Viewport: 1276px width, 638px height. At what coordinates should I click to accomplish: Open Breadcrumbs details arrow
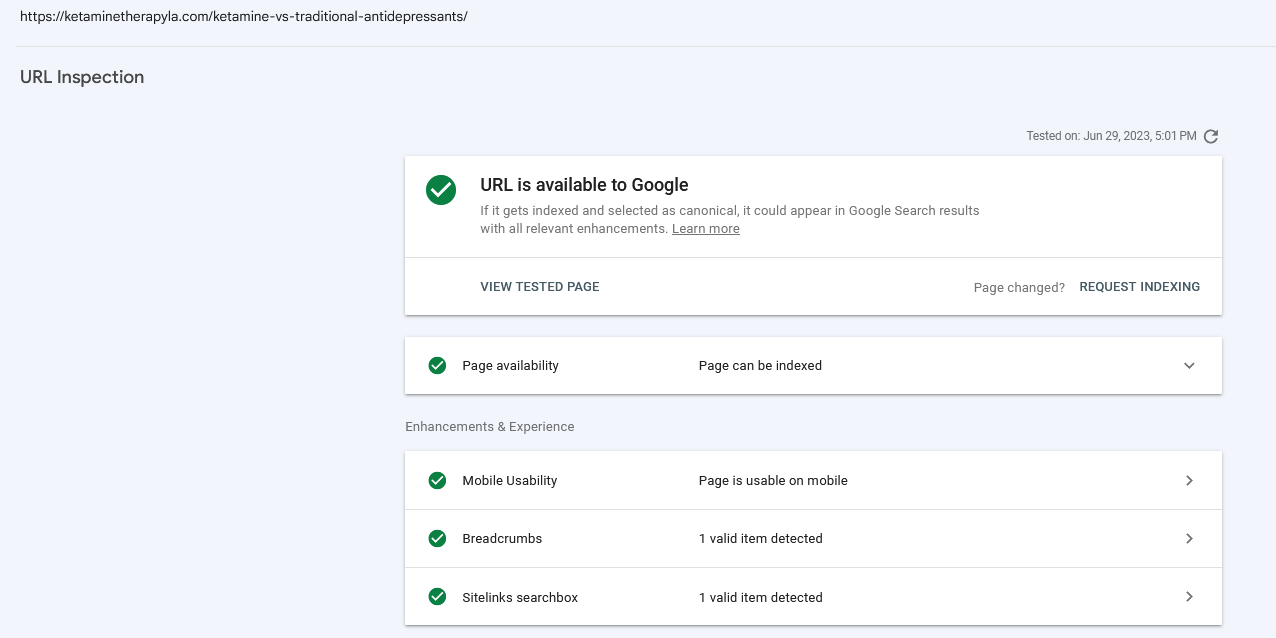(1189, 539)
